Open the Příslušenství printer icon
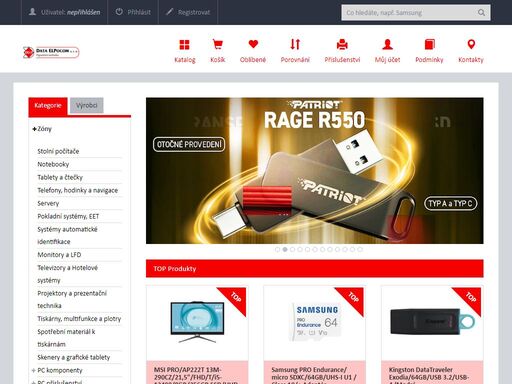Viewport: 512px width, 384px height. [x=342, y=44]
